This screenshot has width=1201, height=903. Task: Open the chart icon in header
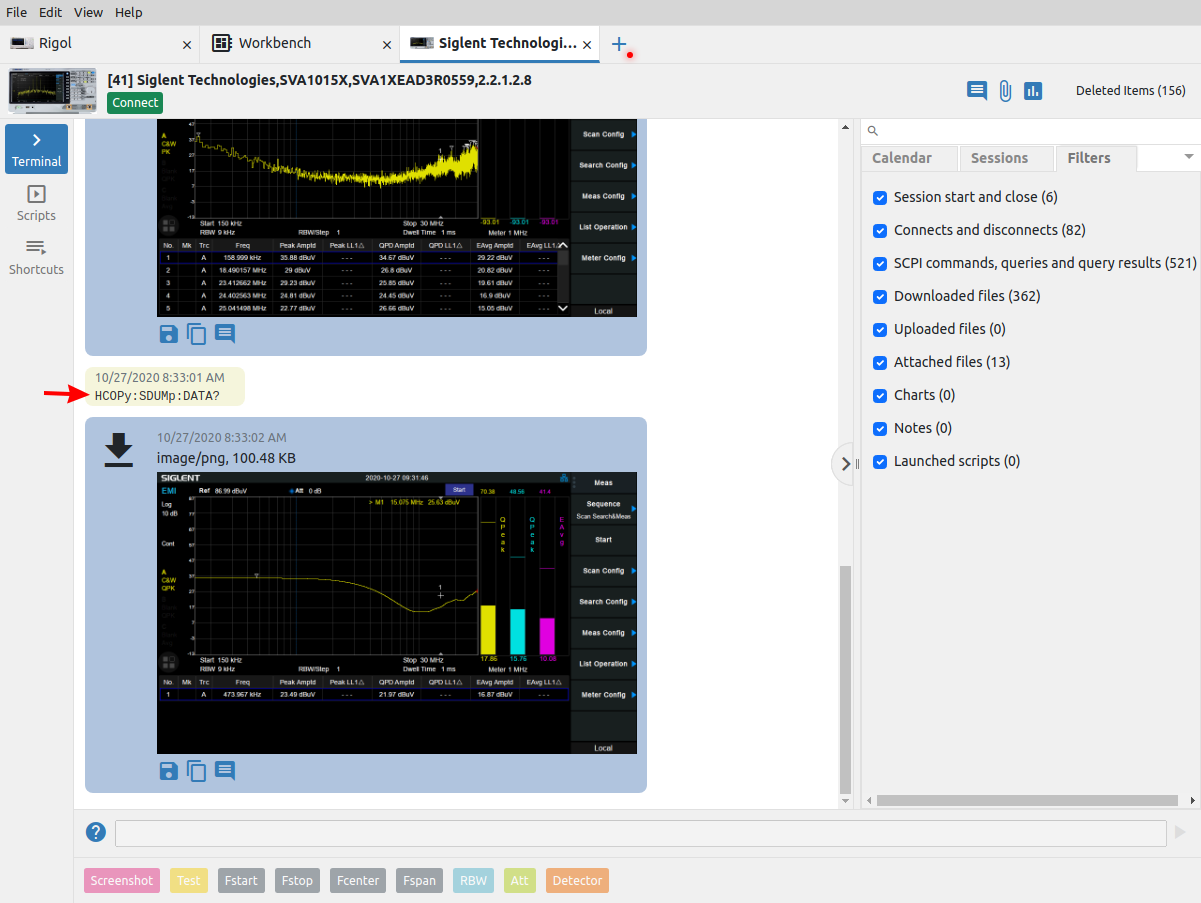(x=1033, y=90)
